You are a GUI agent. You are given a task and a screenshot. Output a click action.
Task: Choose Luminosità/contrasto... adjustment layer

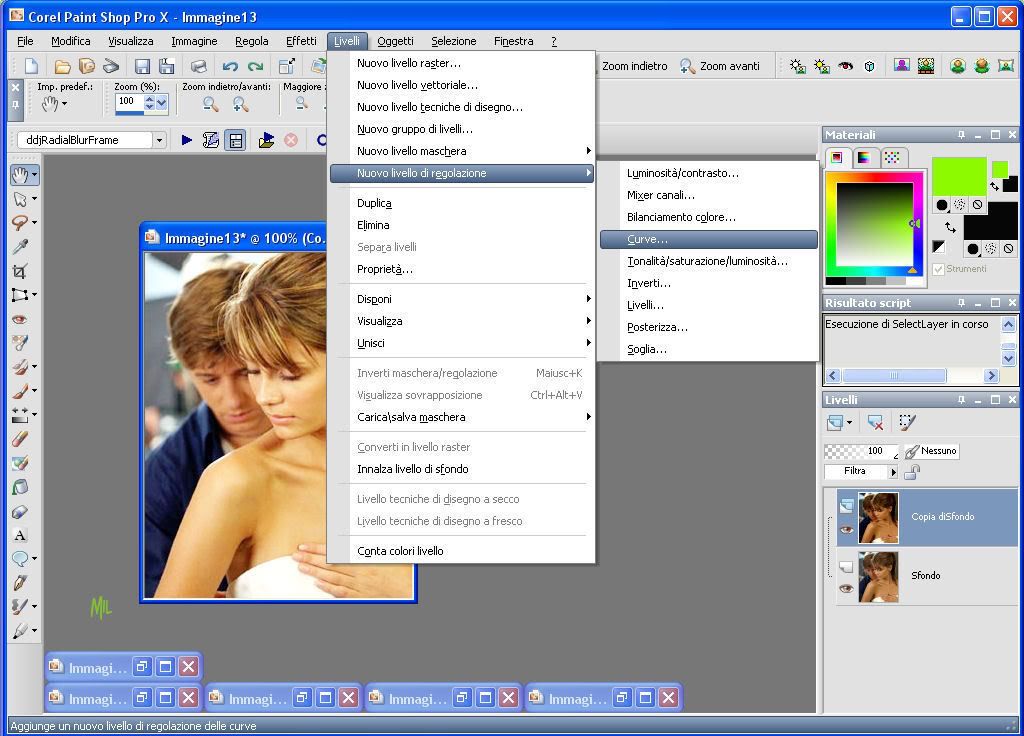coord(709,173)
